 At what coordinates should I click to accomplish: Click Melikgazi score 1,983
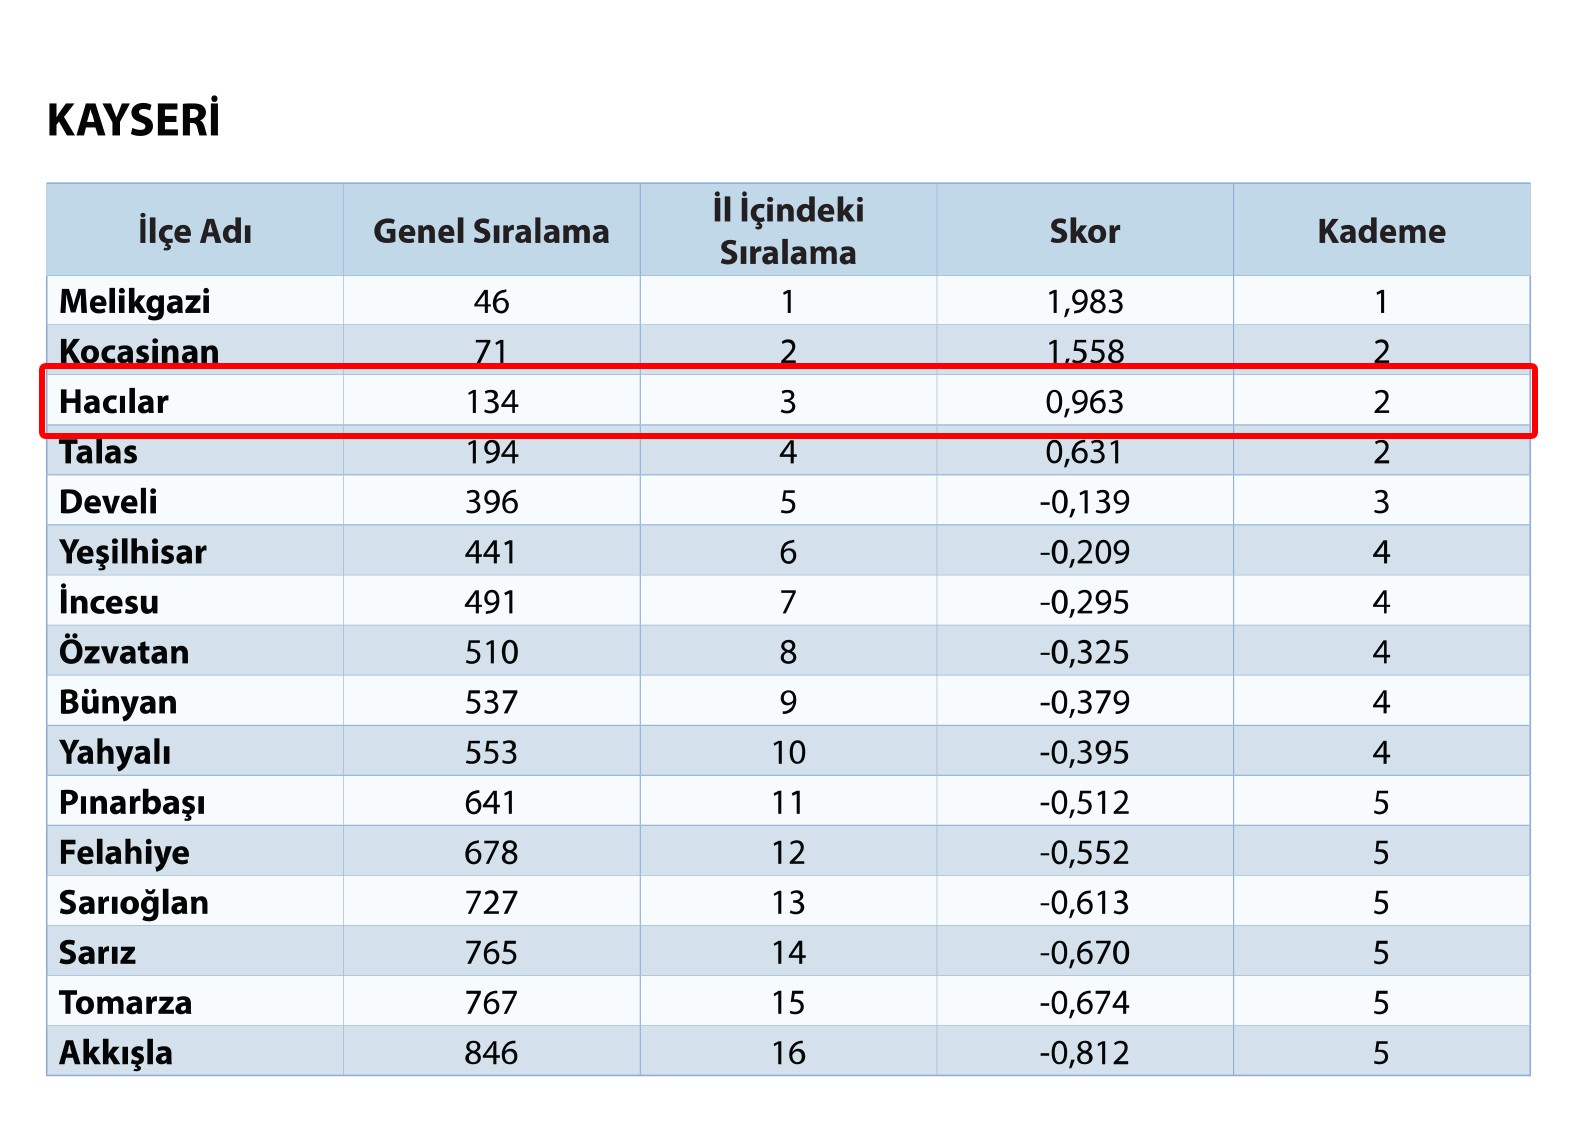coord(1085,302)
